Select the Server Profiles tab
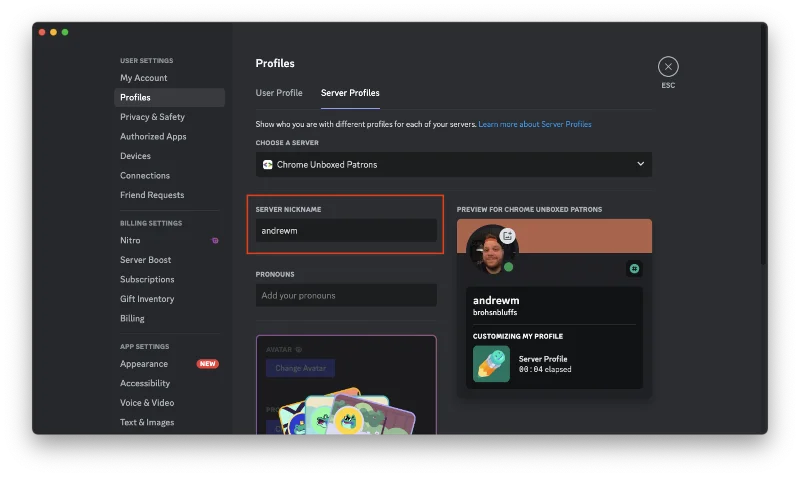The image size is (800, 477). pyautogui.click(x=350, y=93)
